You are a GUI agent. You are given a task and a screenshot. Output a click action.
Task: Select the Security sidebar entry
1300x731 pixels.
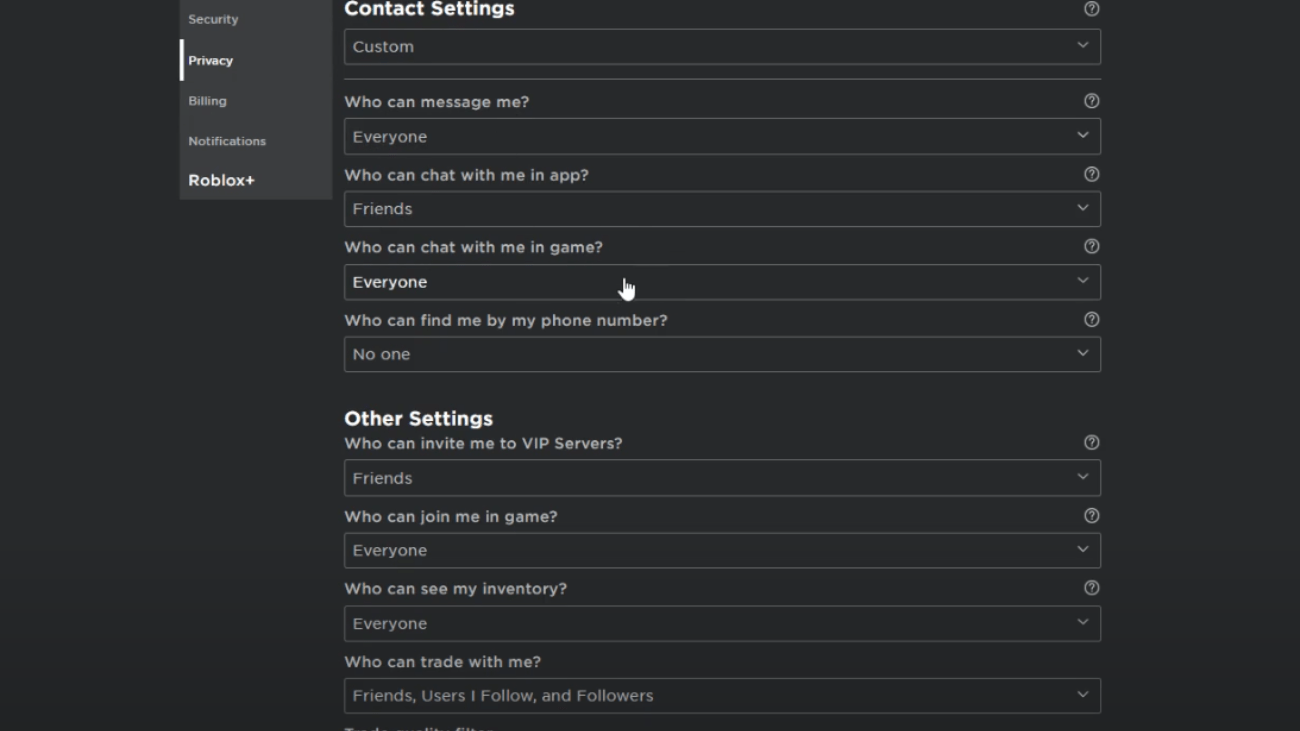(213, 19)
